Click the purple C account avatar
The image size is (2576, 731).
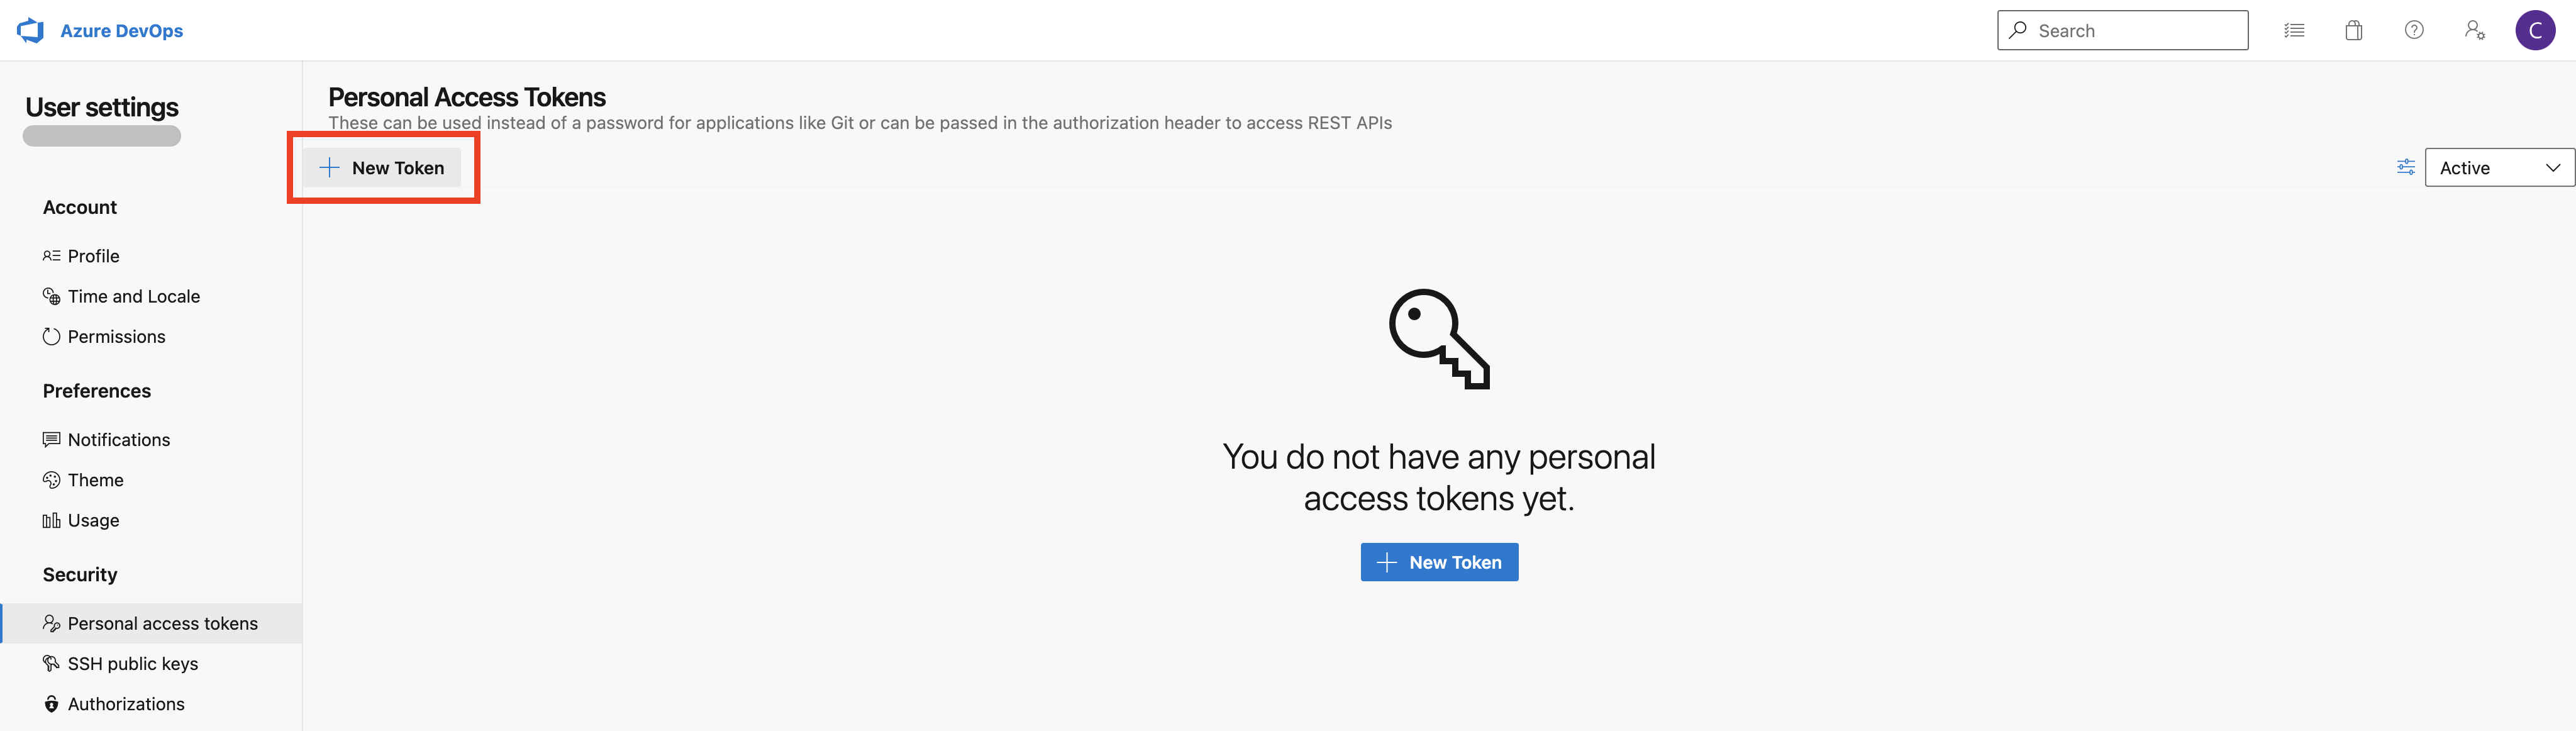click(x=2535, y=31)
